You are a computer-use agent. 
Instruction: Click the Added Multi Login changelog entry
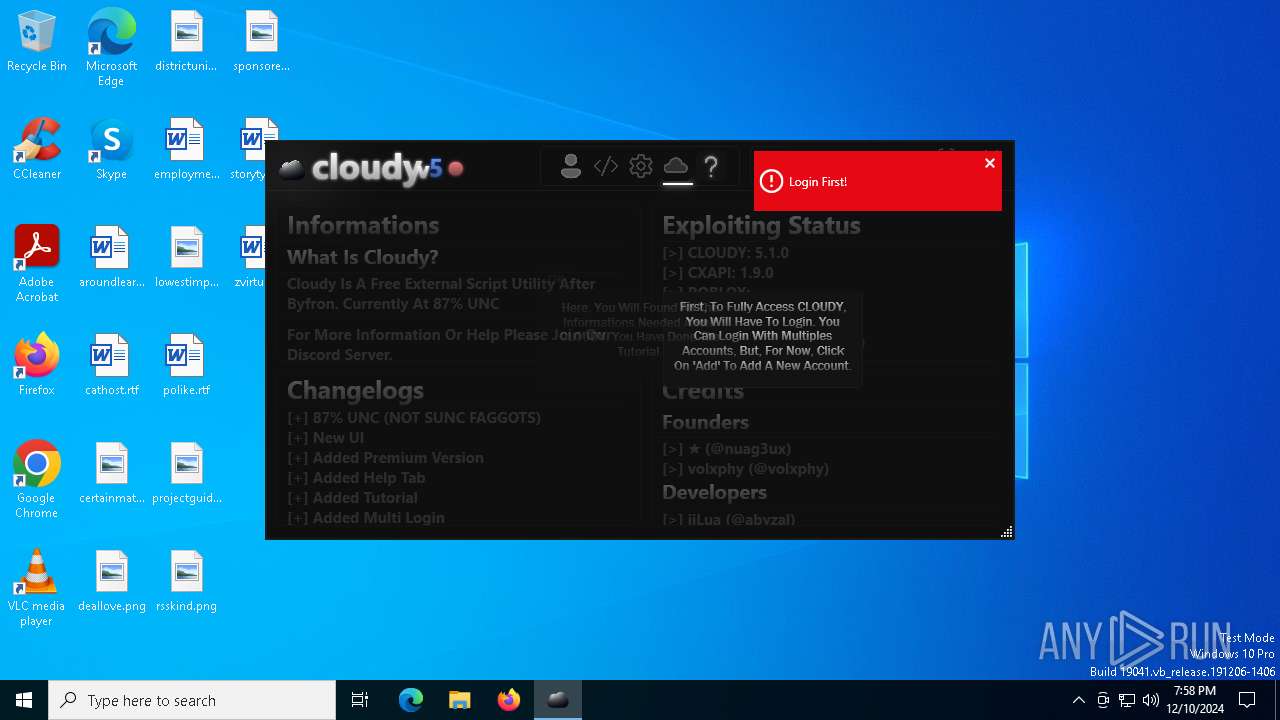pyautogui.click(x=366, y=518)
